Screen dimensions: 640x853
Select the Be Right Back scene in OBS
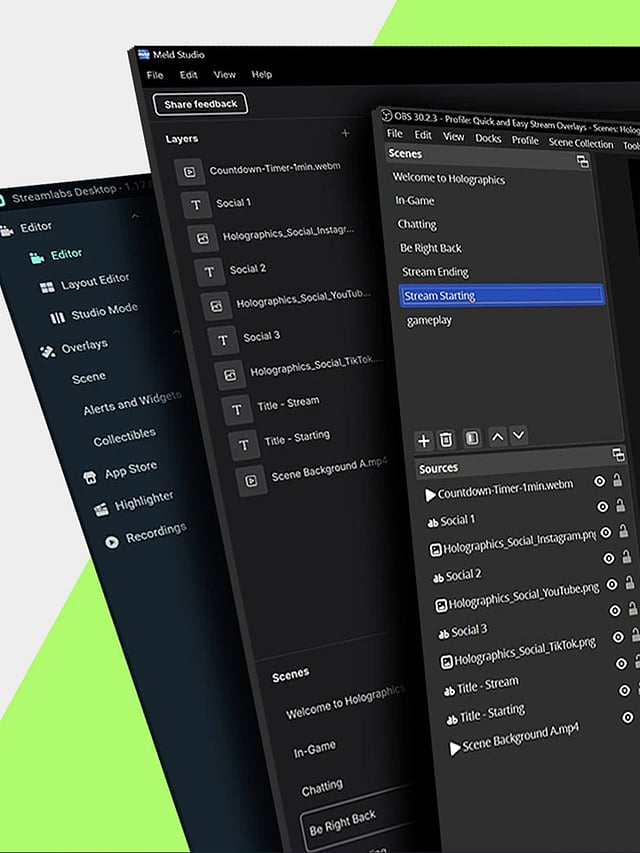point(430,248)
